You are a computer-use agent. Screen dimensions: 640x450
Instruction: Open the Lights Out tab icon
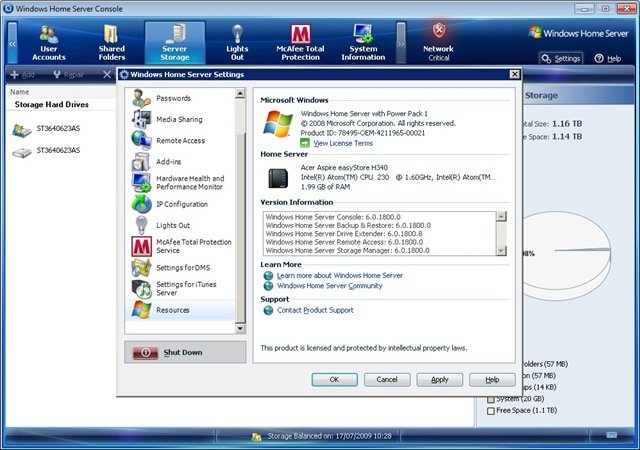pos(237,34)
